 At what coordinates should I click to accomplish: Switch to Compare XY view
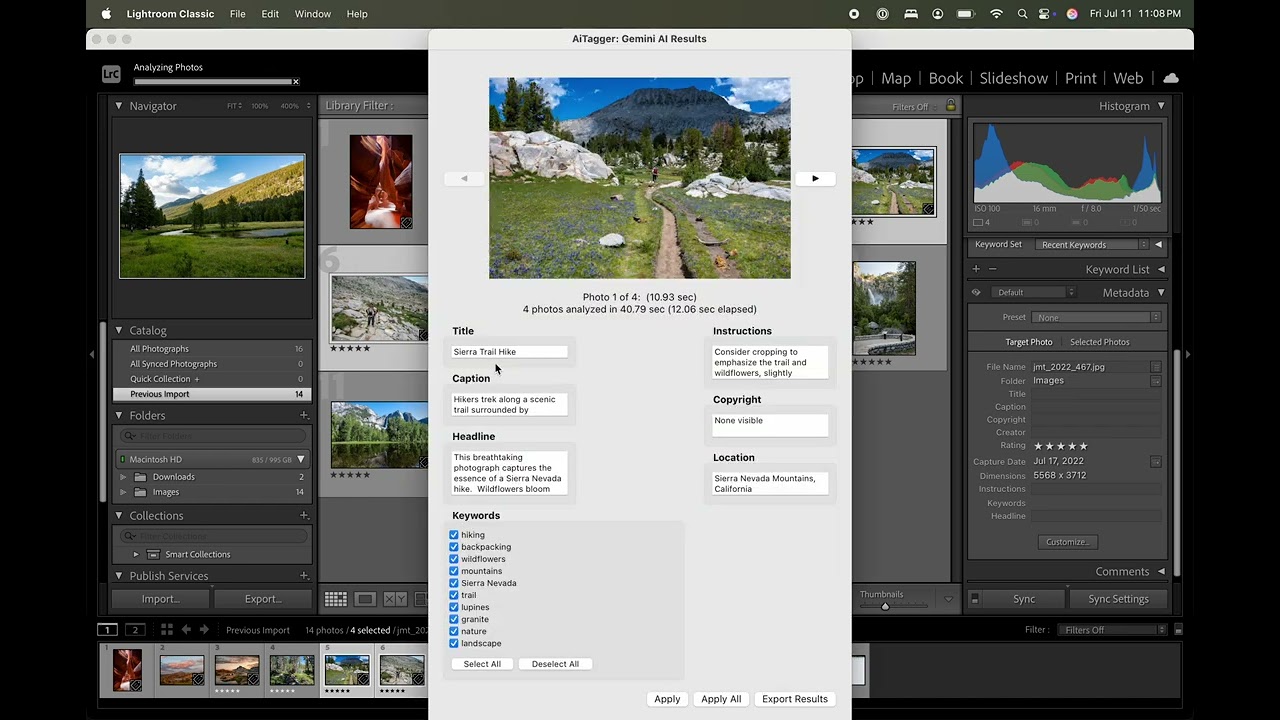click(395, 599)
